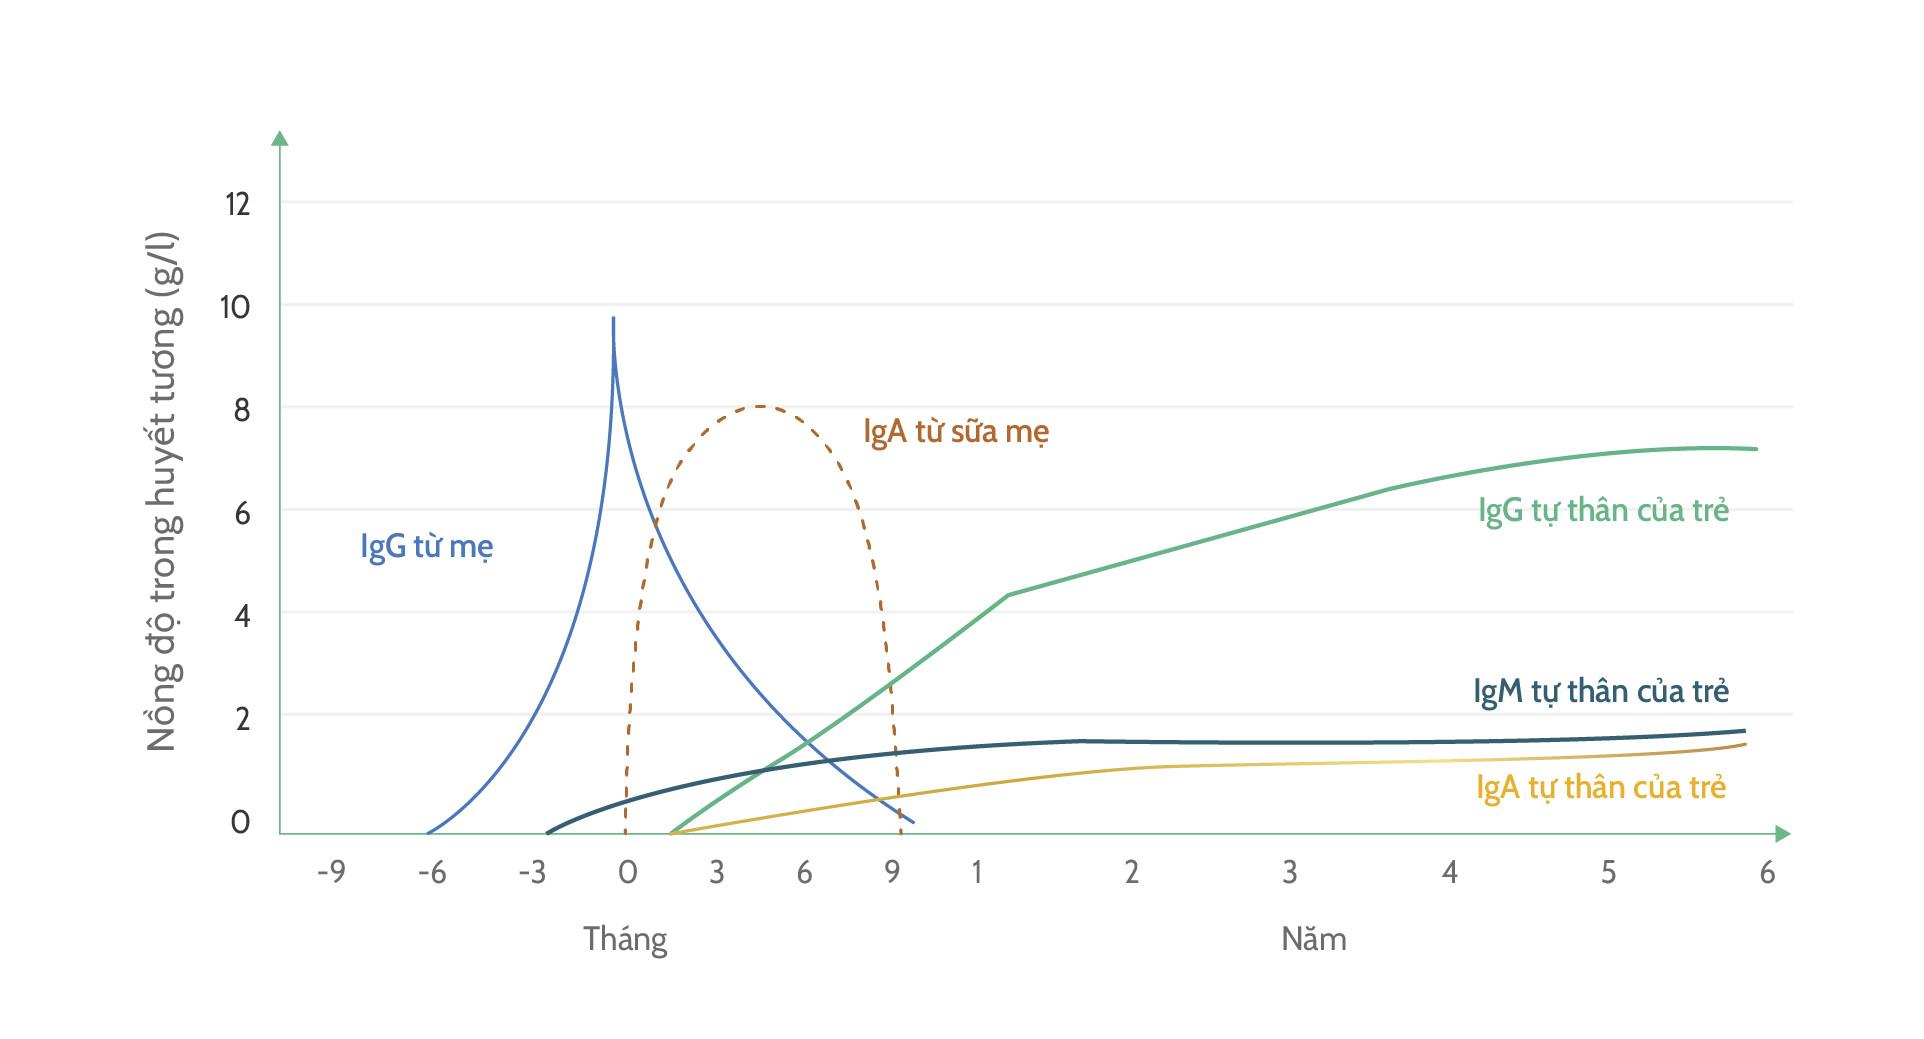Click the year 5 tick label

[x=1608, y=872]
